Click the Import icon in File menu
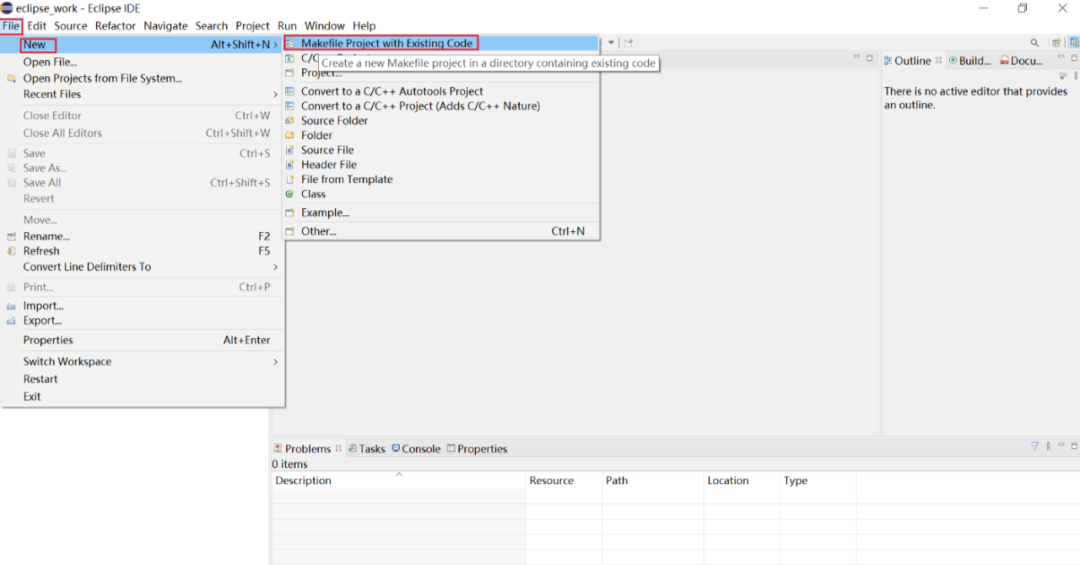This screenshot has width=1080, height=565. click(11, 306)
